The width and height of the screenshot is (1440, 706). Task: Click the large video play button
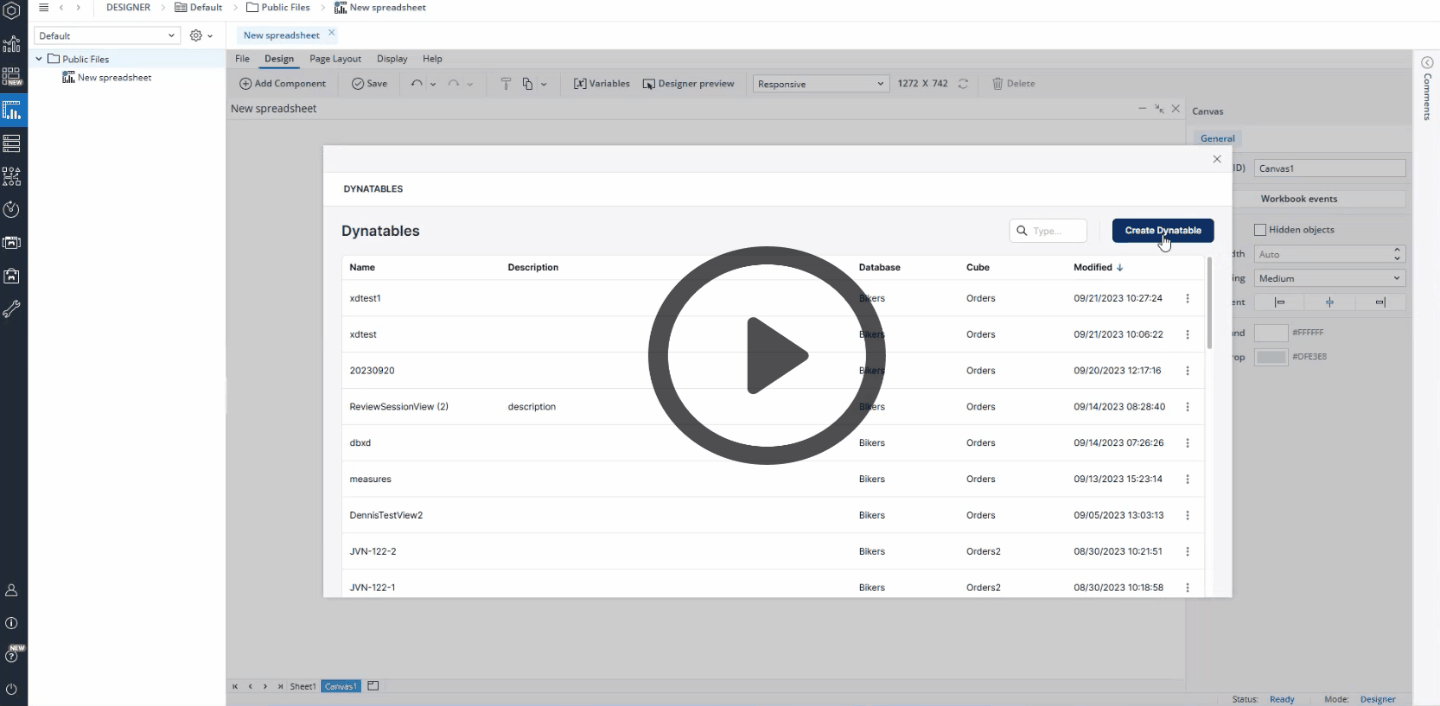[767, 355]
